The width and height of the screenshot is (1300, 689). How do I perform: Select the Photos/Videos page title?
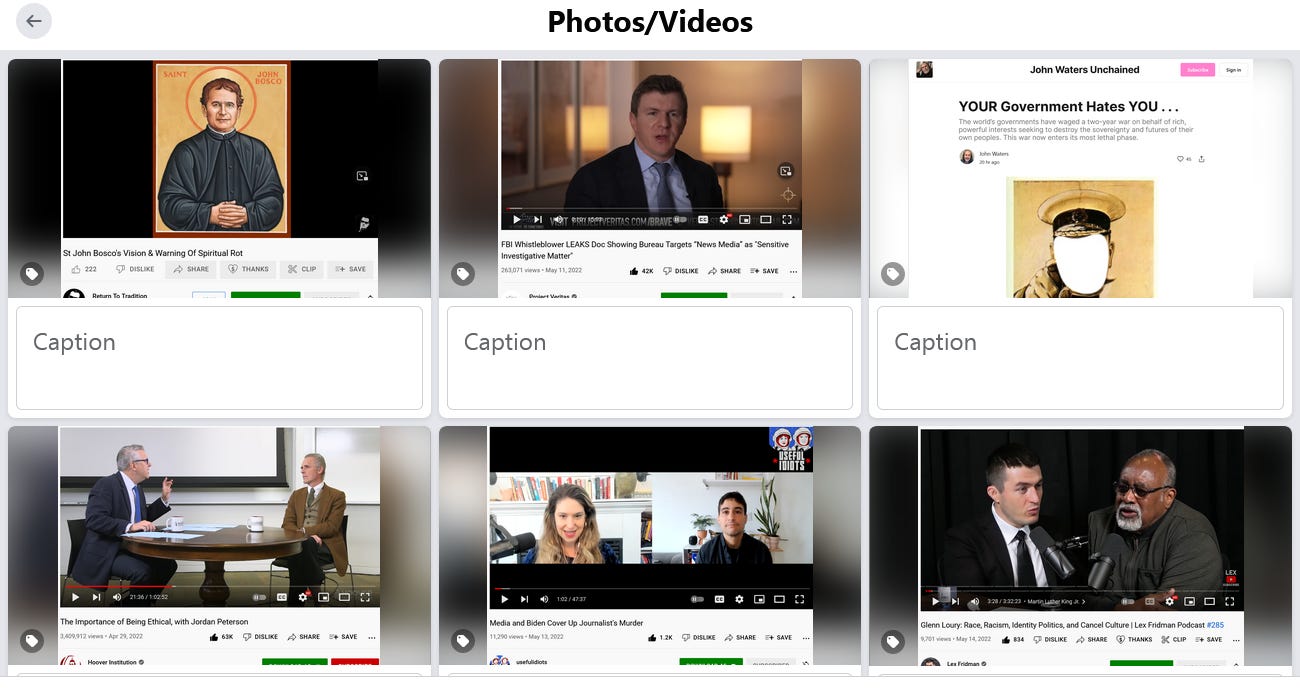(x=650, y=21)
